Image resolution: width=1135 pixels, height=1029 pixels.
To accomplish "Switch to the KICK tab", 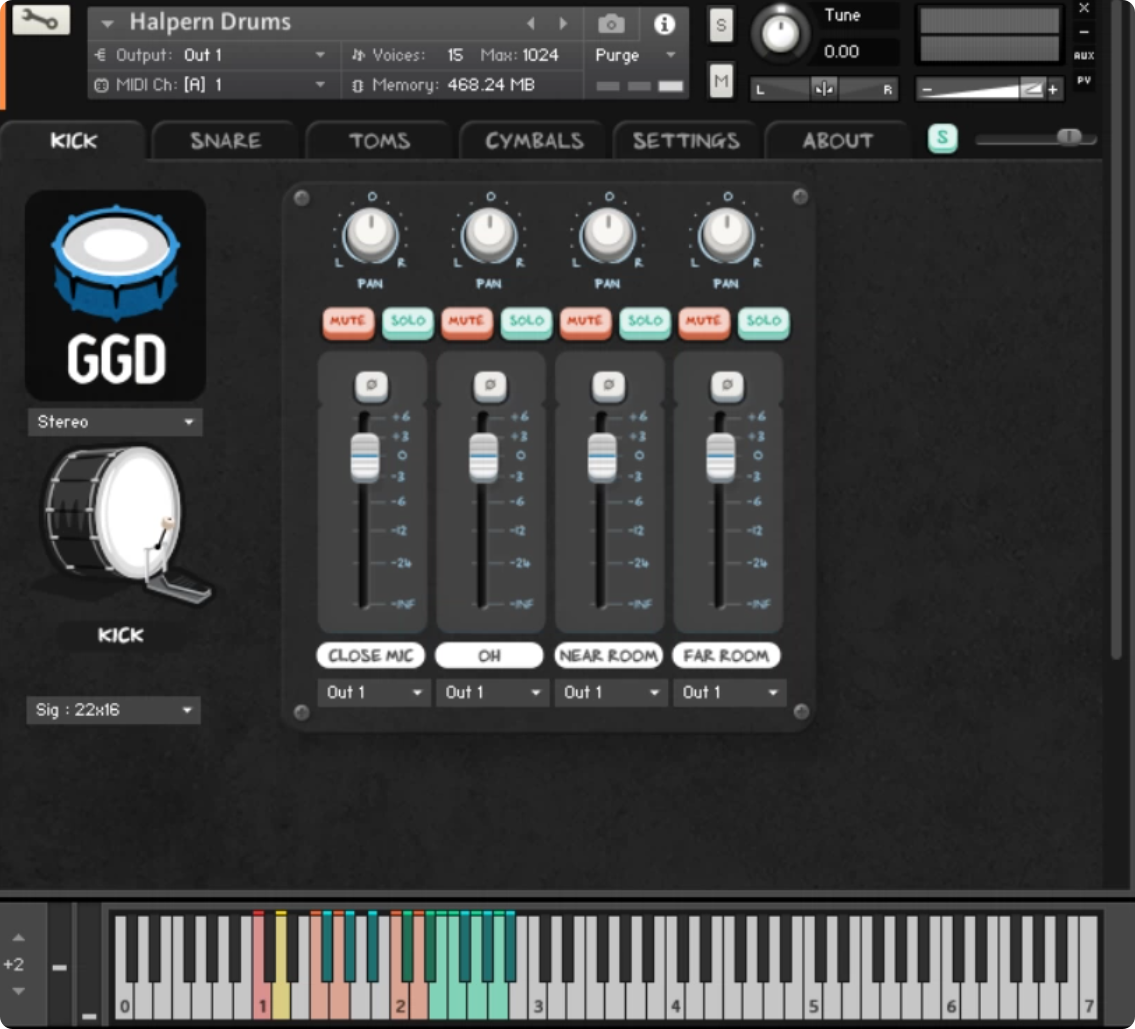I will [74, 140].
